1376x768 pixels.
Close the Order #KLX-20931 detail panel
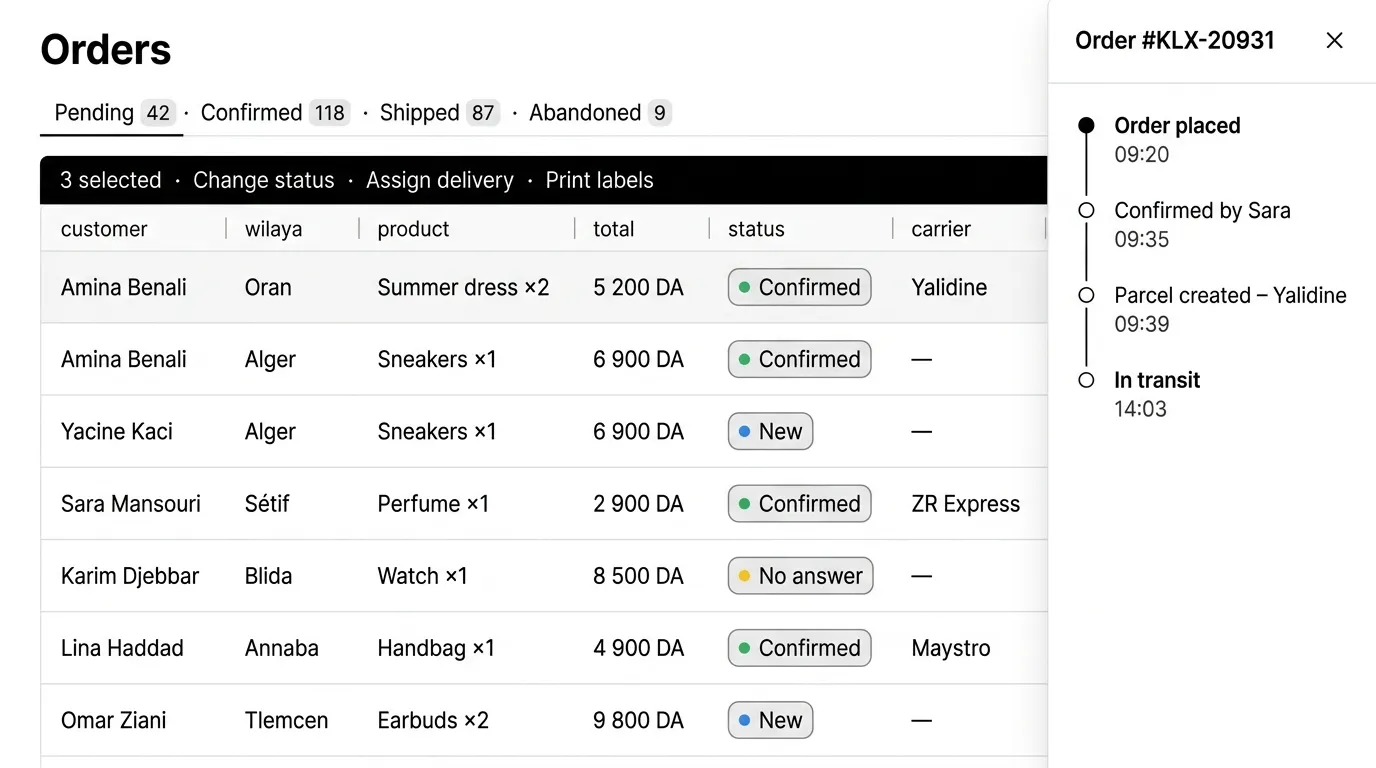1334,40
